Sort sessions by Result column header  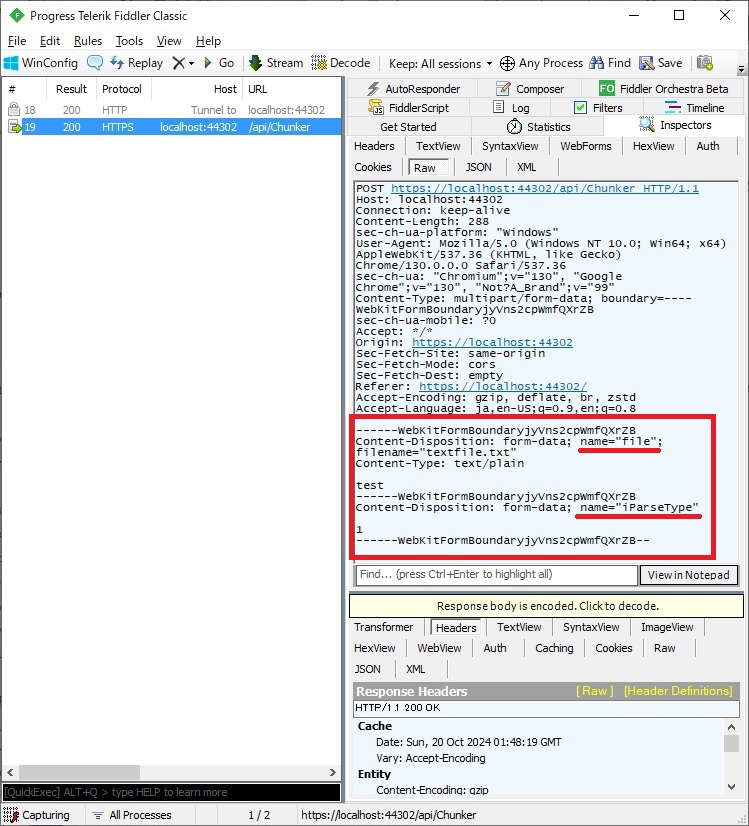pos(71,89)
